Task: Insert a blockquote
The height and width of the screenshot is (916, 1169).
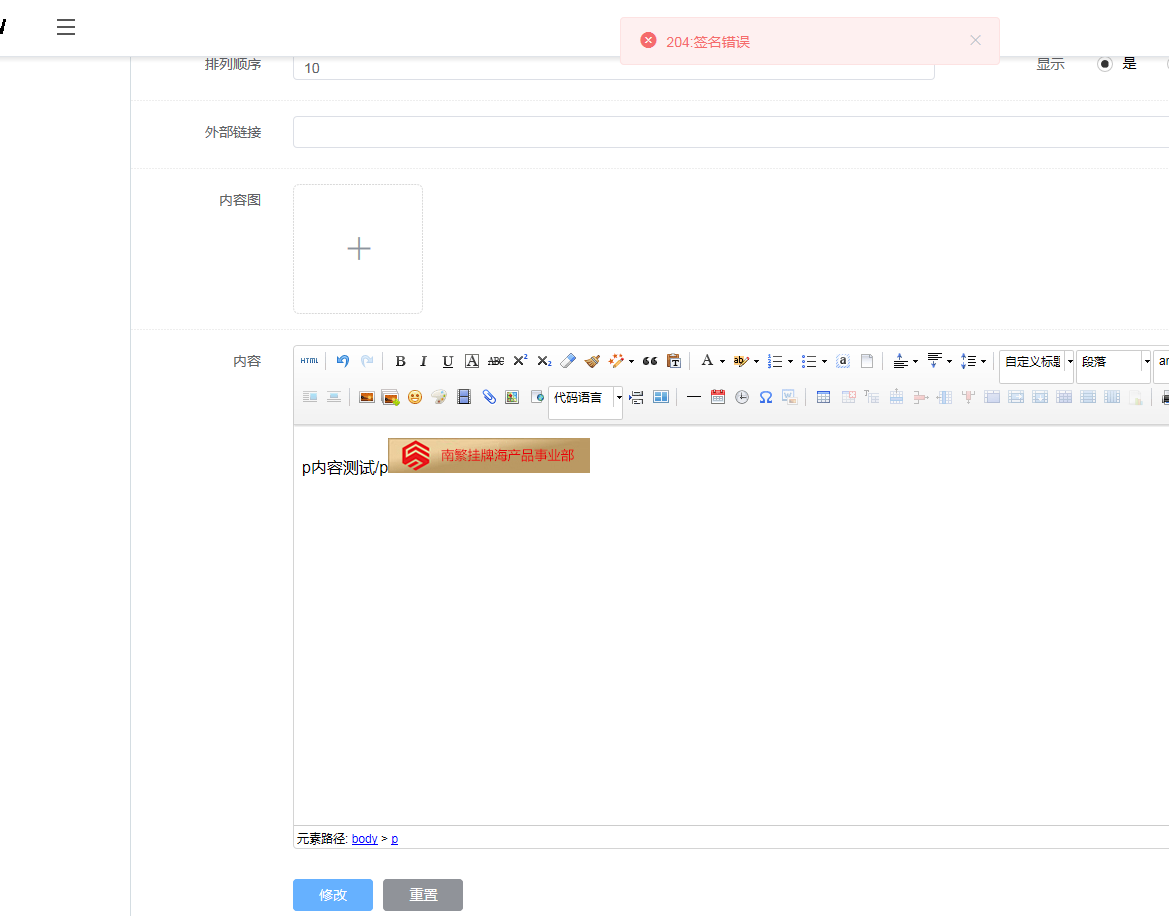Action: click(649, 361)
